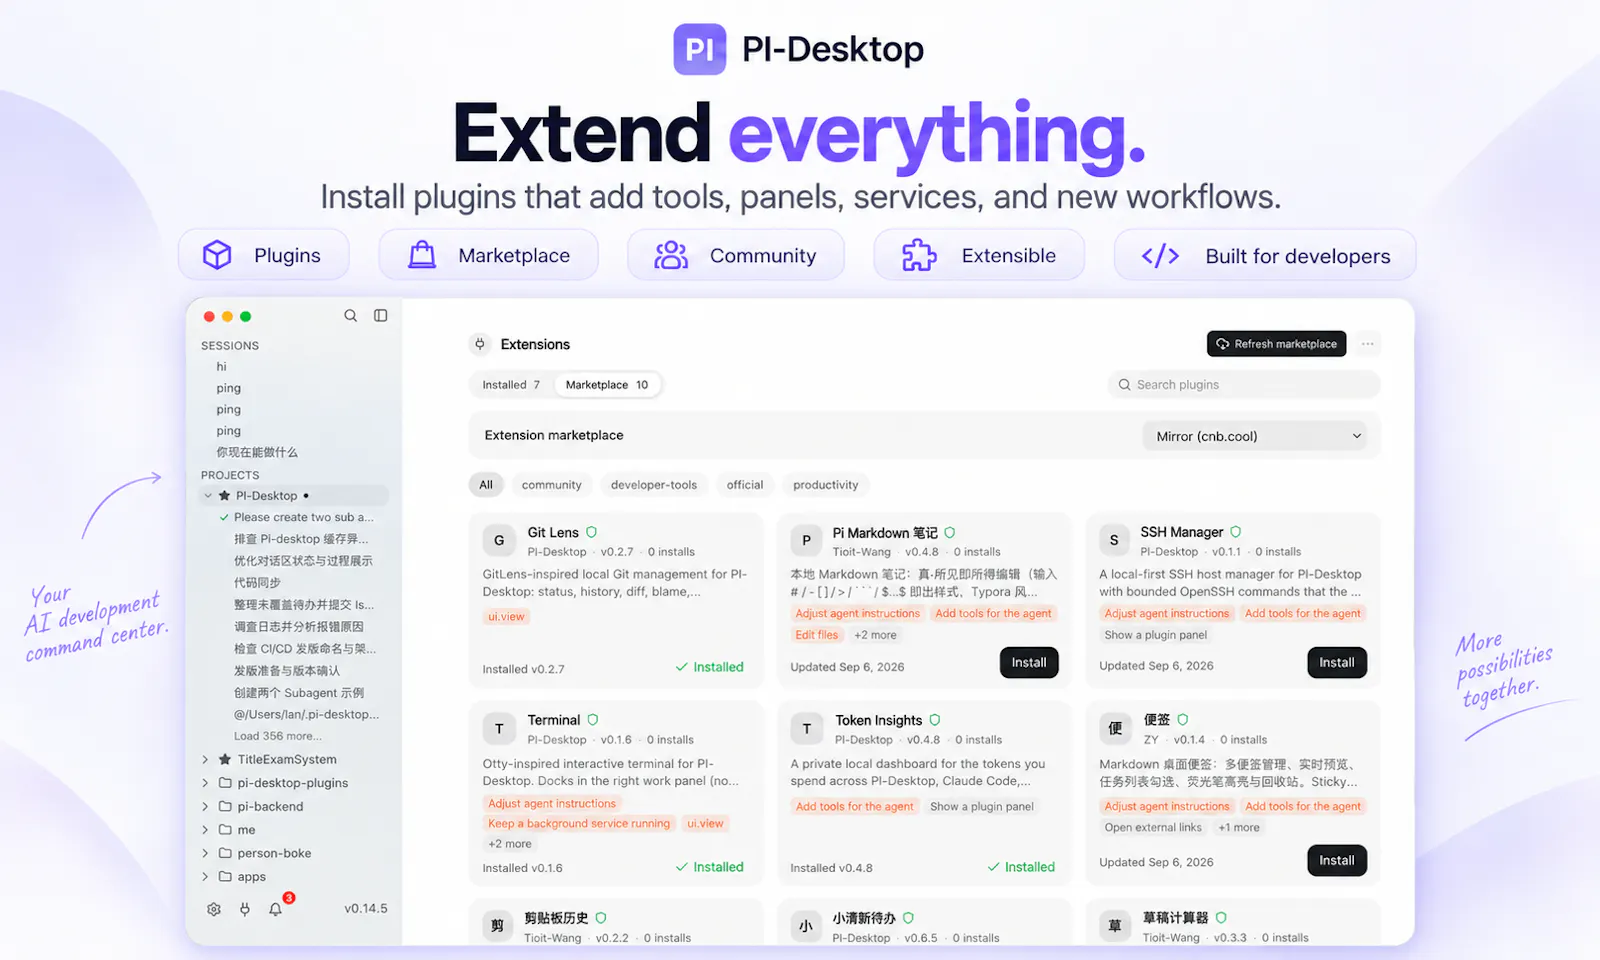This screenshot has height=960, width=1600.
Task: Open the 你现在能做什么 session
Action: [x=257, y=453]
